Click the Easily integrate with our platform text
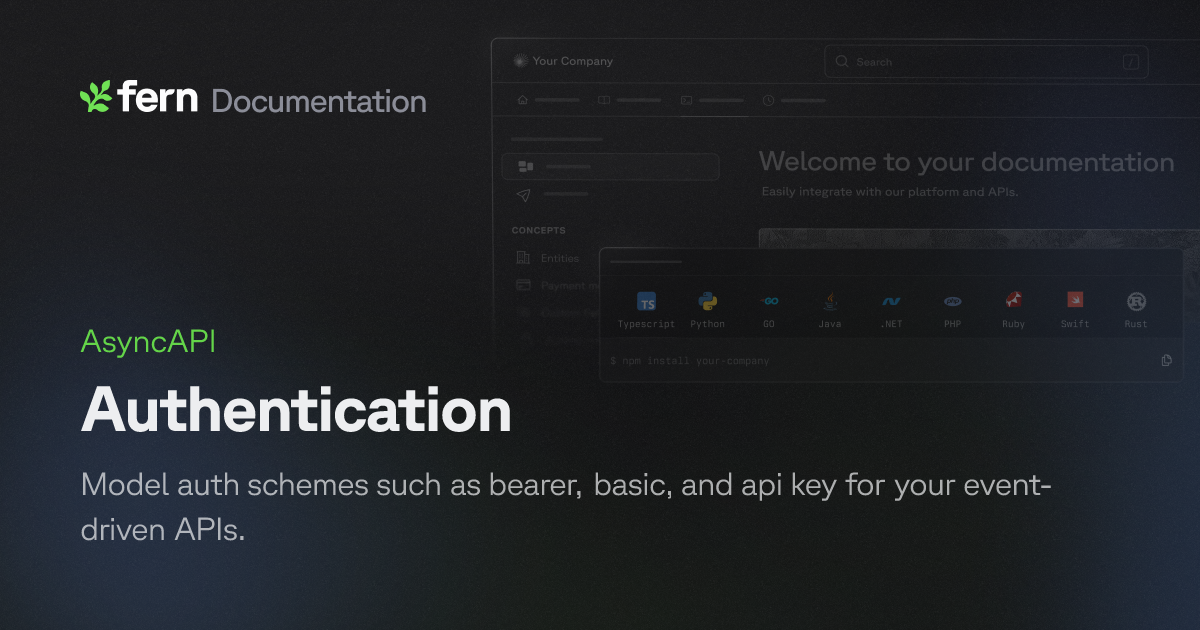 click(889, 191)
